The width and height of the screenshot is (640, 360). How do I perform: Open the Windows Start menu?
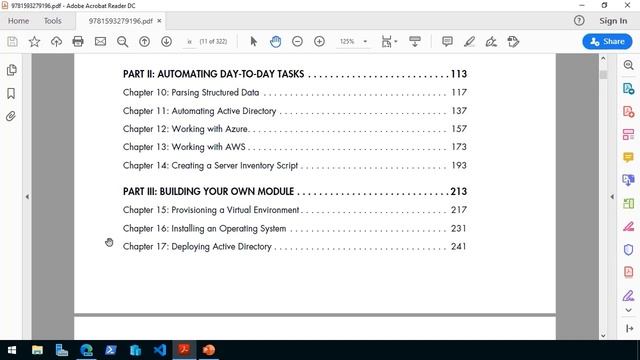click(x=12, y=350)
